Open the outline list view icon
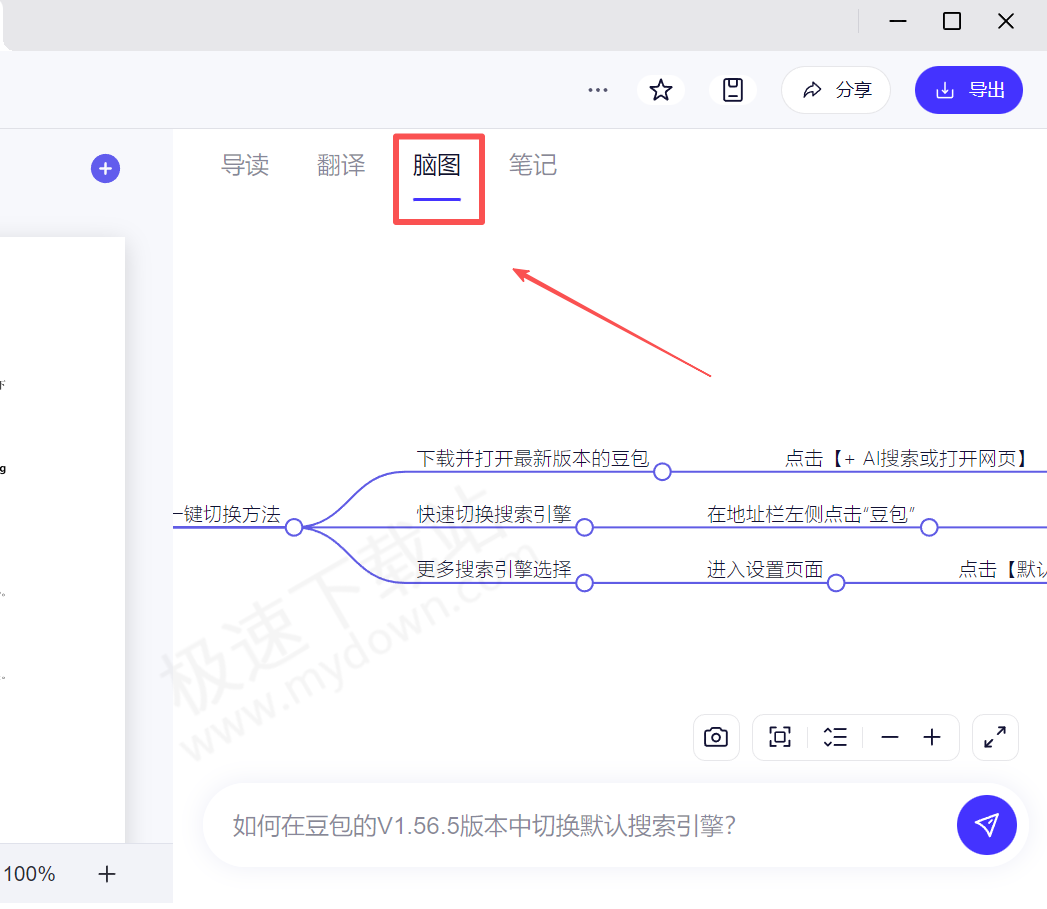 [x=836, y=737]
